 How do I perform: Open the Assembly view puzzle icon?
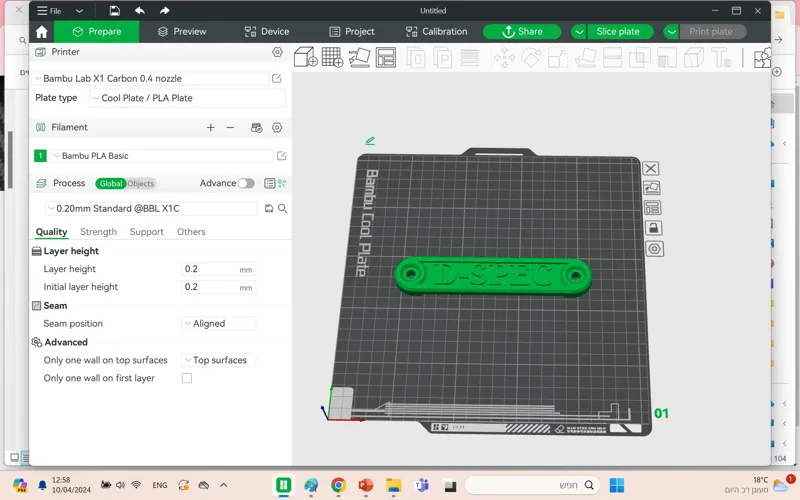(x=763, y=58)
